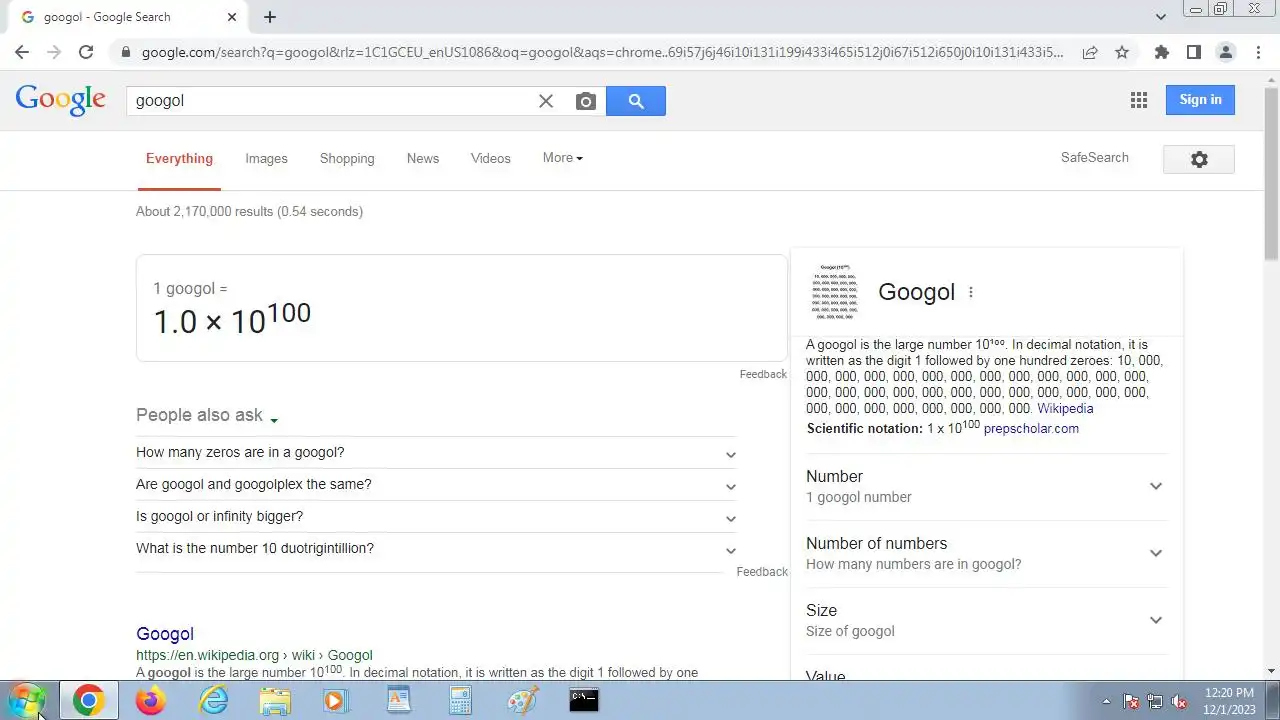The height and width of the screenshot is (720, 1280).
Task: Open Command Prompt from the taskbar
Action: (584, 701)
